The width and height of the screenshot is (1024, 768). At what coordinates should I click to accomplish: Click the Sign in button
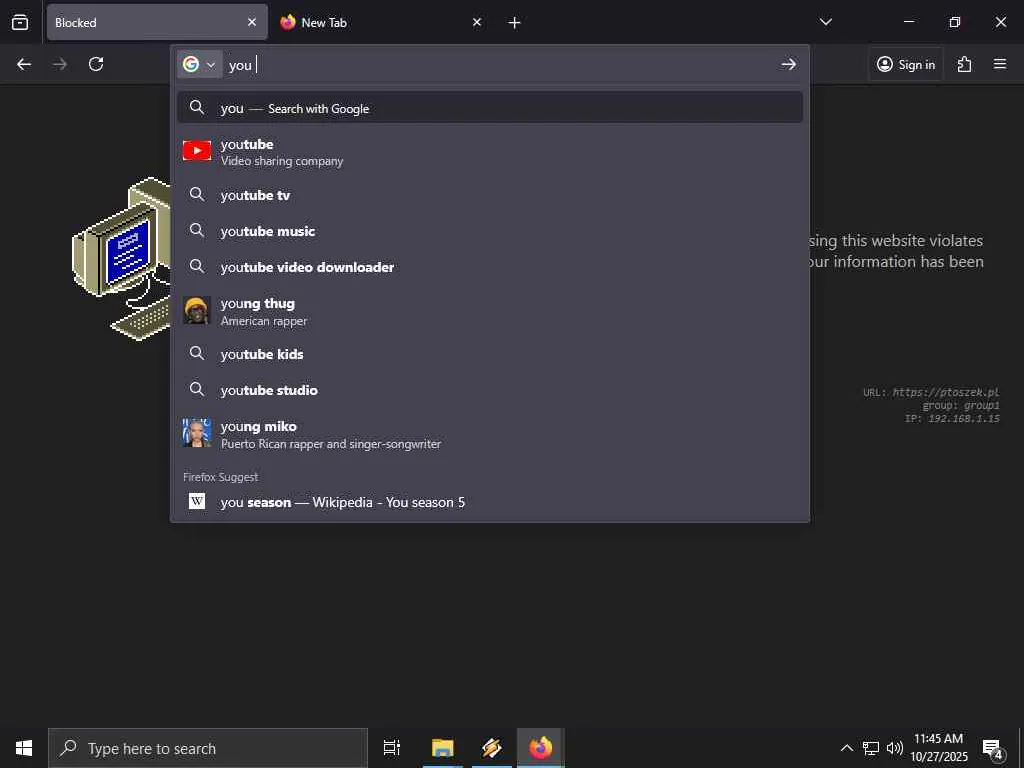[x=906, y=64]
